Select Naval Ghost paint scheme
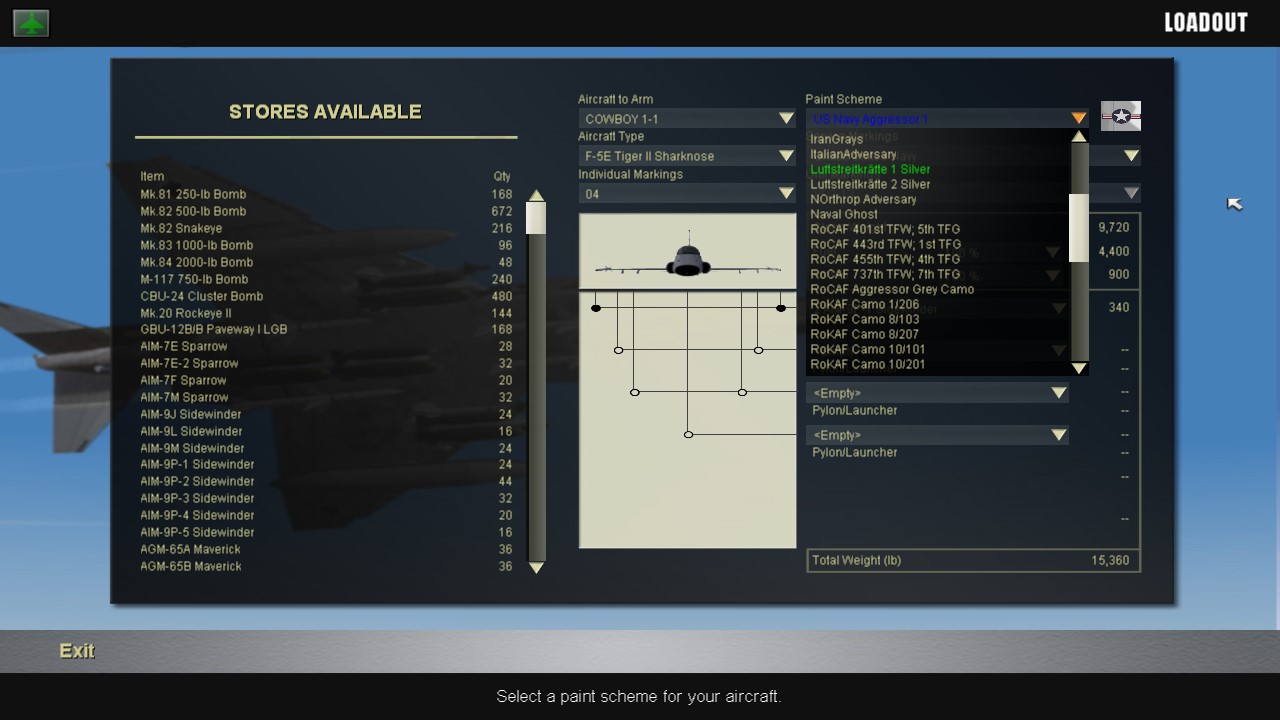 [844, 214]
